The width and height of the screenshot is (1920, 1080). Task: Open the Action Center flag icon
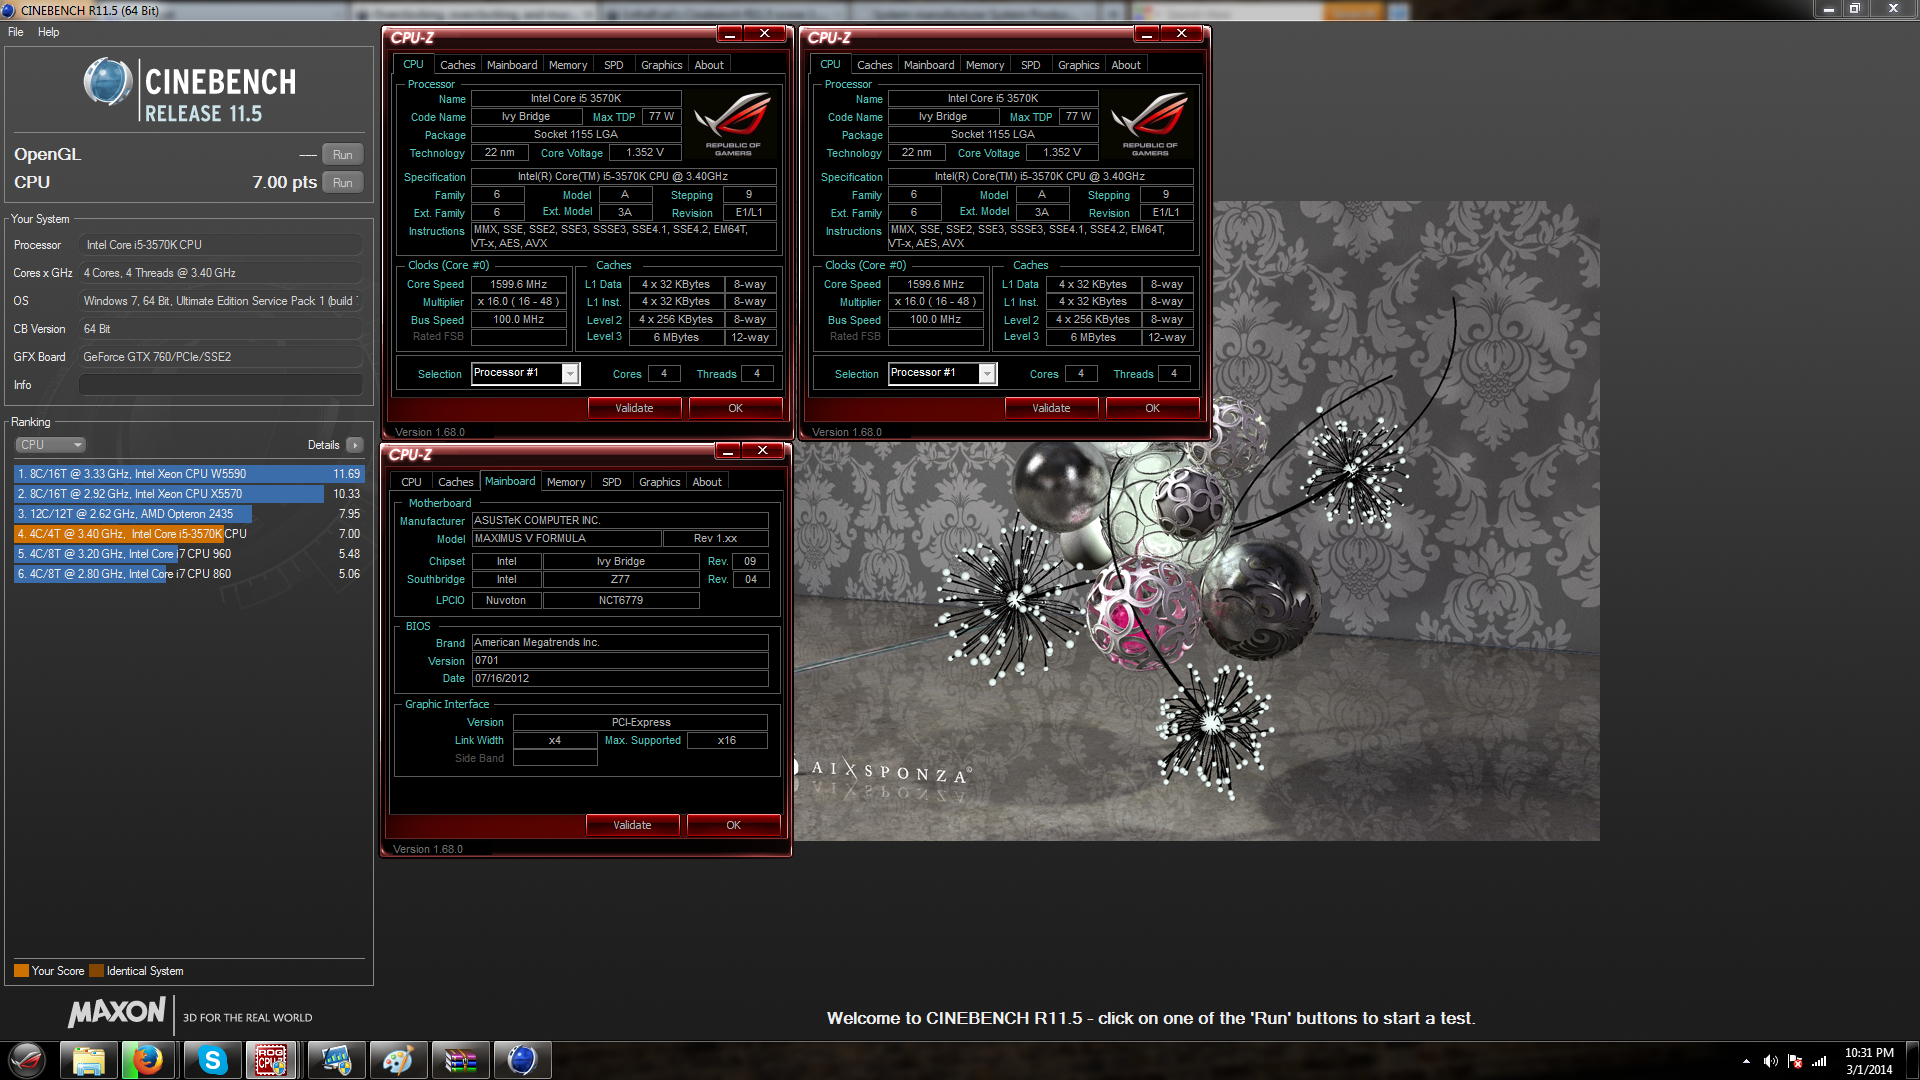[1795, 1061]
